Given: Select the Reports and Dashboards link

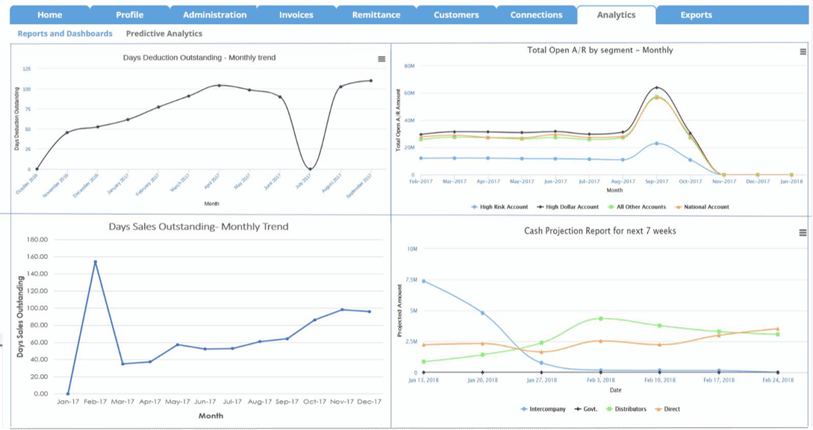Looking at the screenshot, I should click(x=64, y=34).
